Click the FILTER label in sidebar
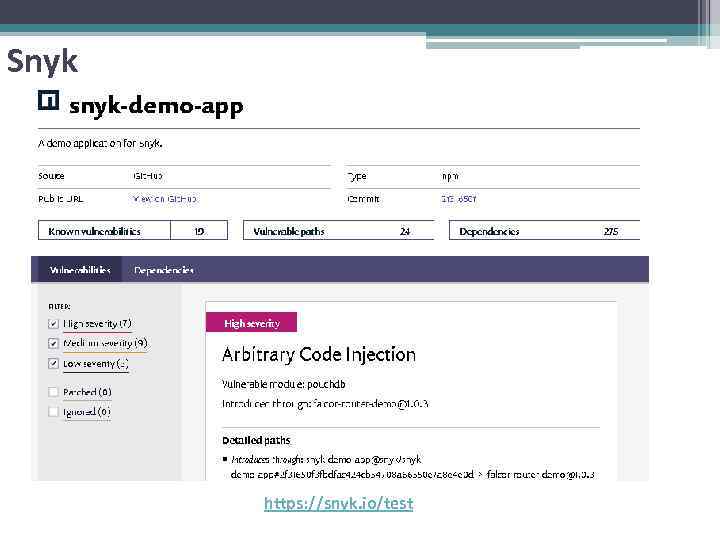This screenshot has width=720, height=540. [59, 306]
